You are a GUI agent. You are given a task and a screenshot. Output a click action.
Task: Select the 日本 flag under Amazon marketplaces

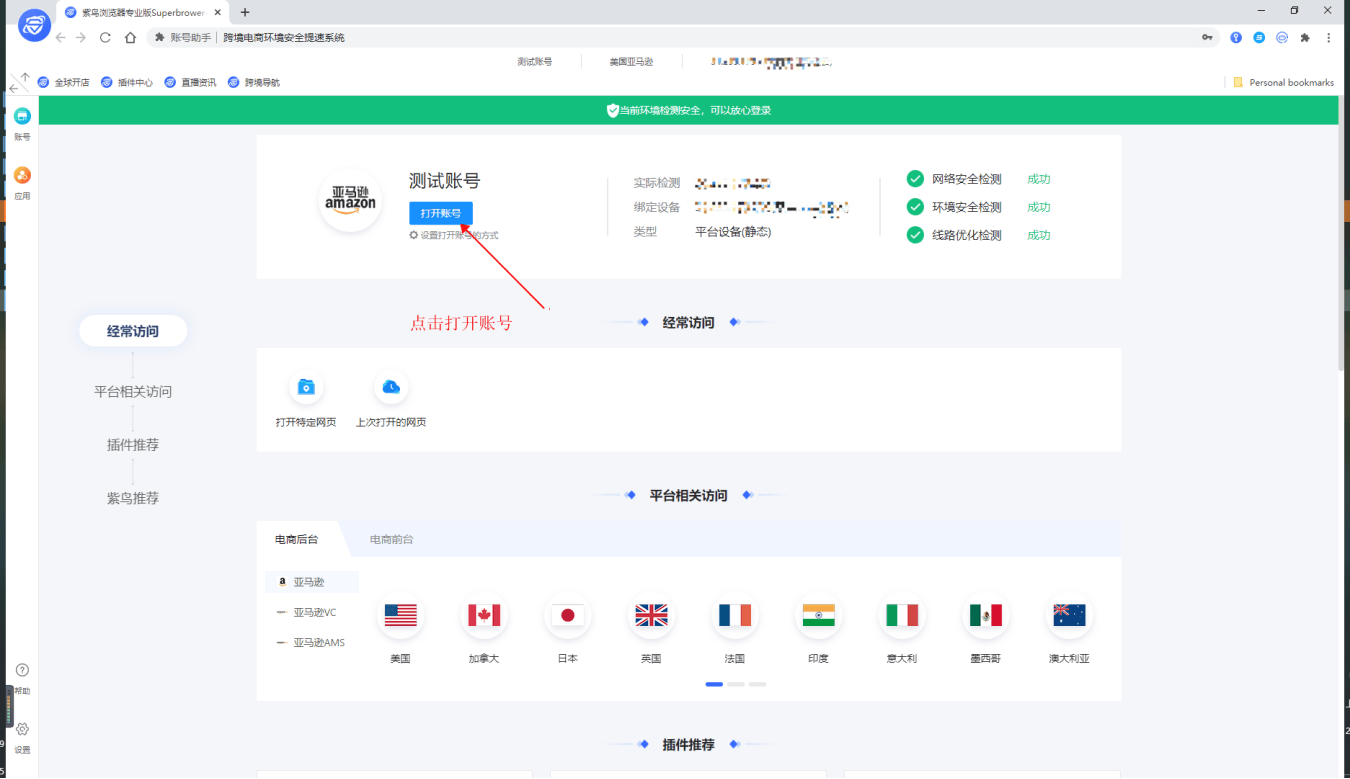click(567, 615)
